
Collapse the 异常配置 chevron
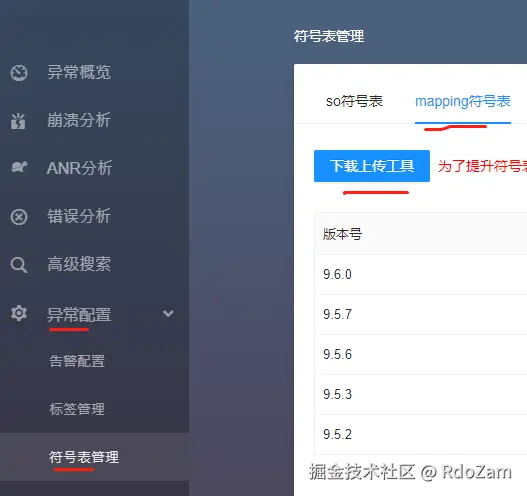pyautogui.click(x=168, y=314)
